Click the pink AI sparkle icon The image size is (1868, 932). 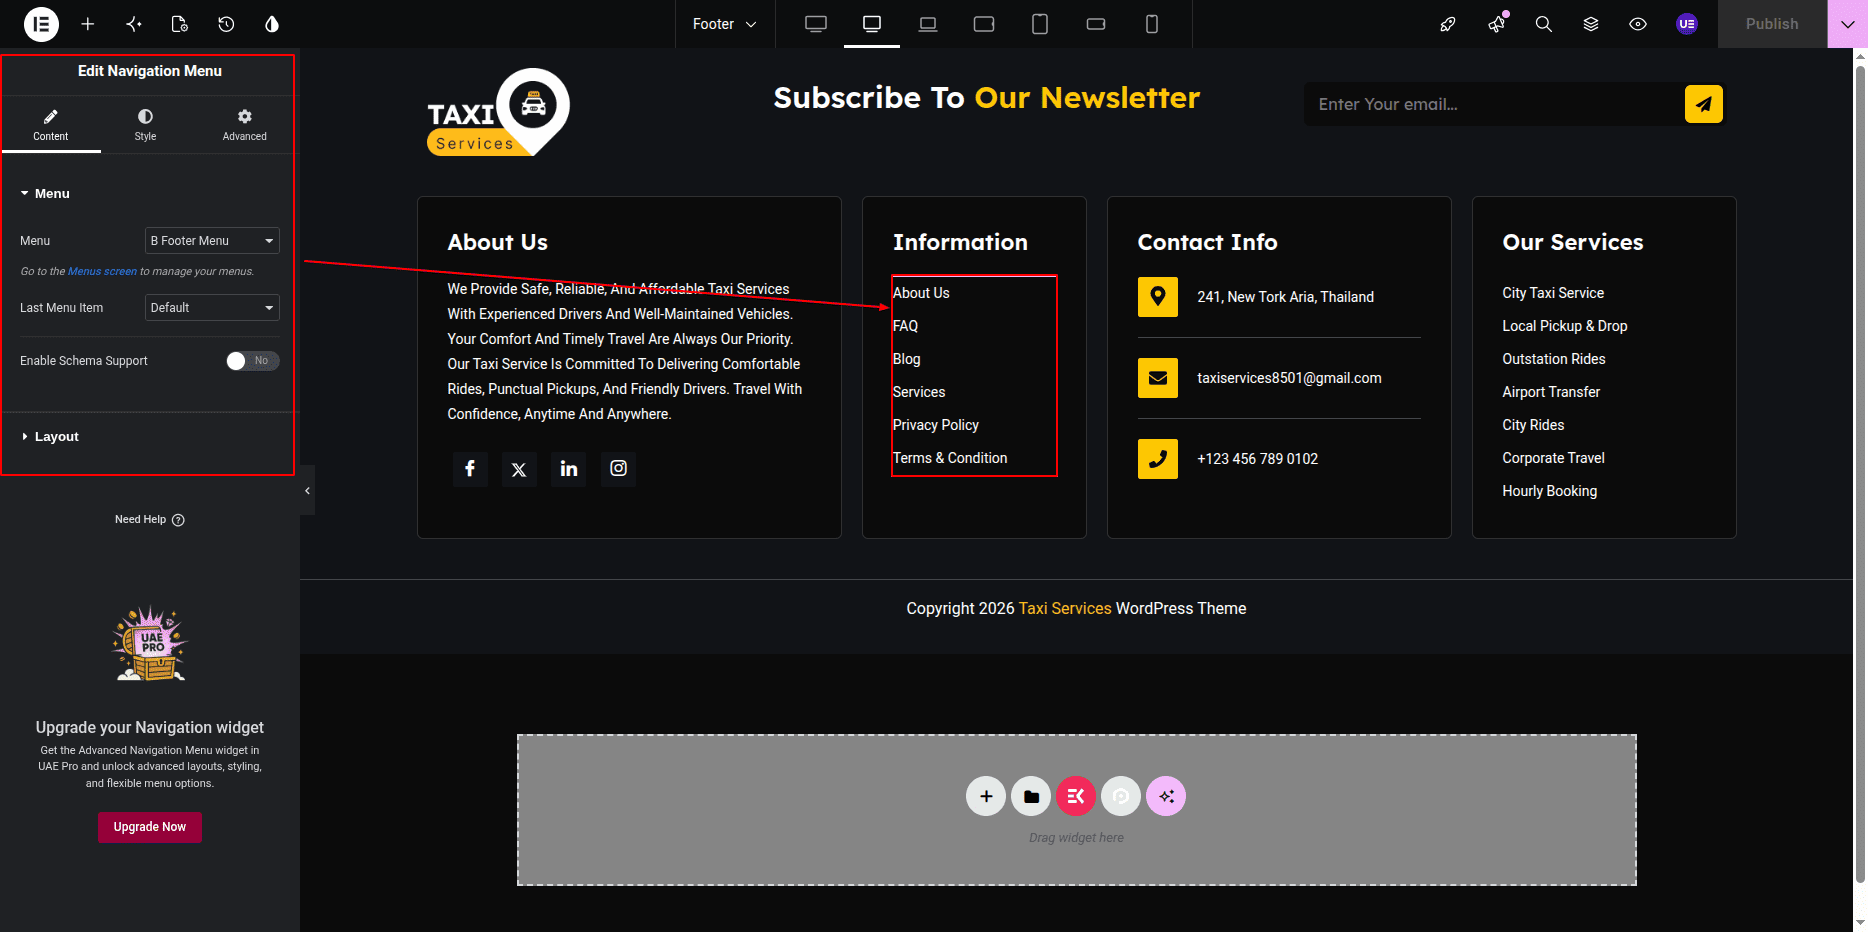point(1166,796)
